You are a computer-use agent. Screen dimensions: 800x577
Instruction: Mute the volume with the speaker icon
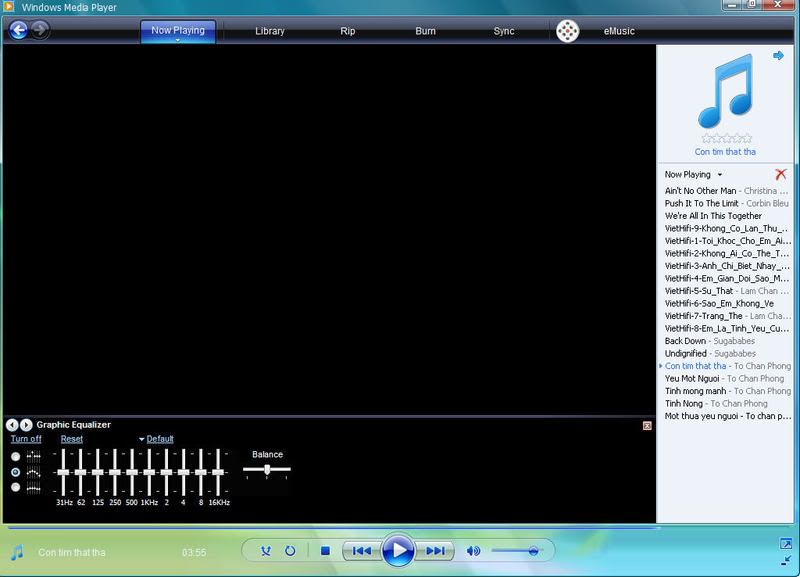tap(473, 551)
